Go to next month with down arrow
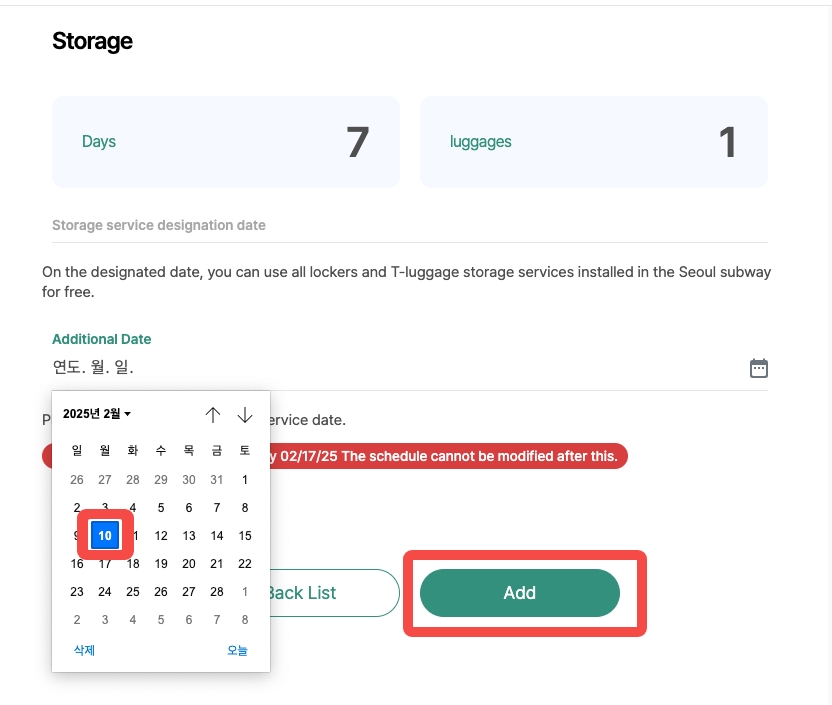 point(245,415)
